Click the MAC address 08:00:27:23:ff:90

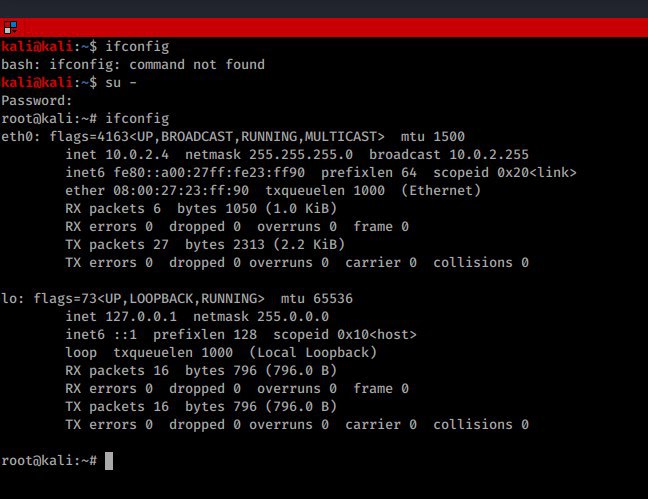coord(177,191)
